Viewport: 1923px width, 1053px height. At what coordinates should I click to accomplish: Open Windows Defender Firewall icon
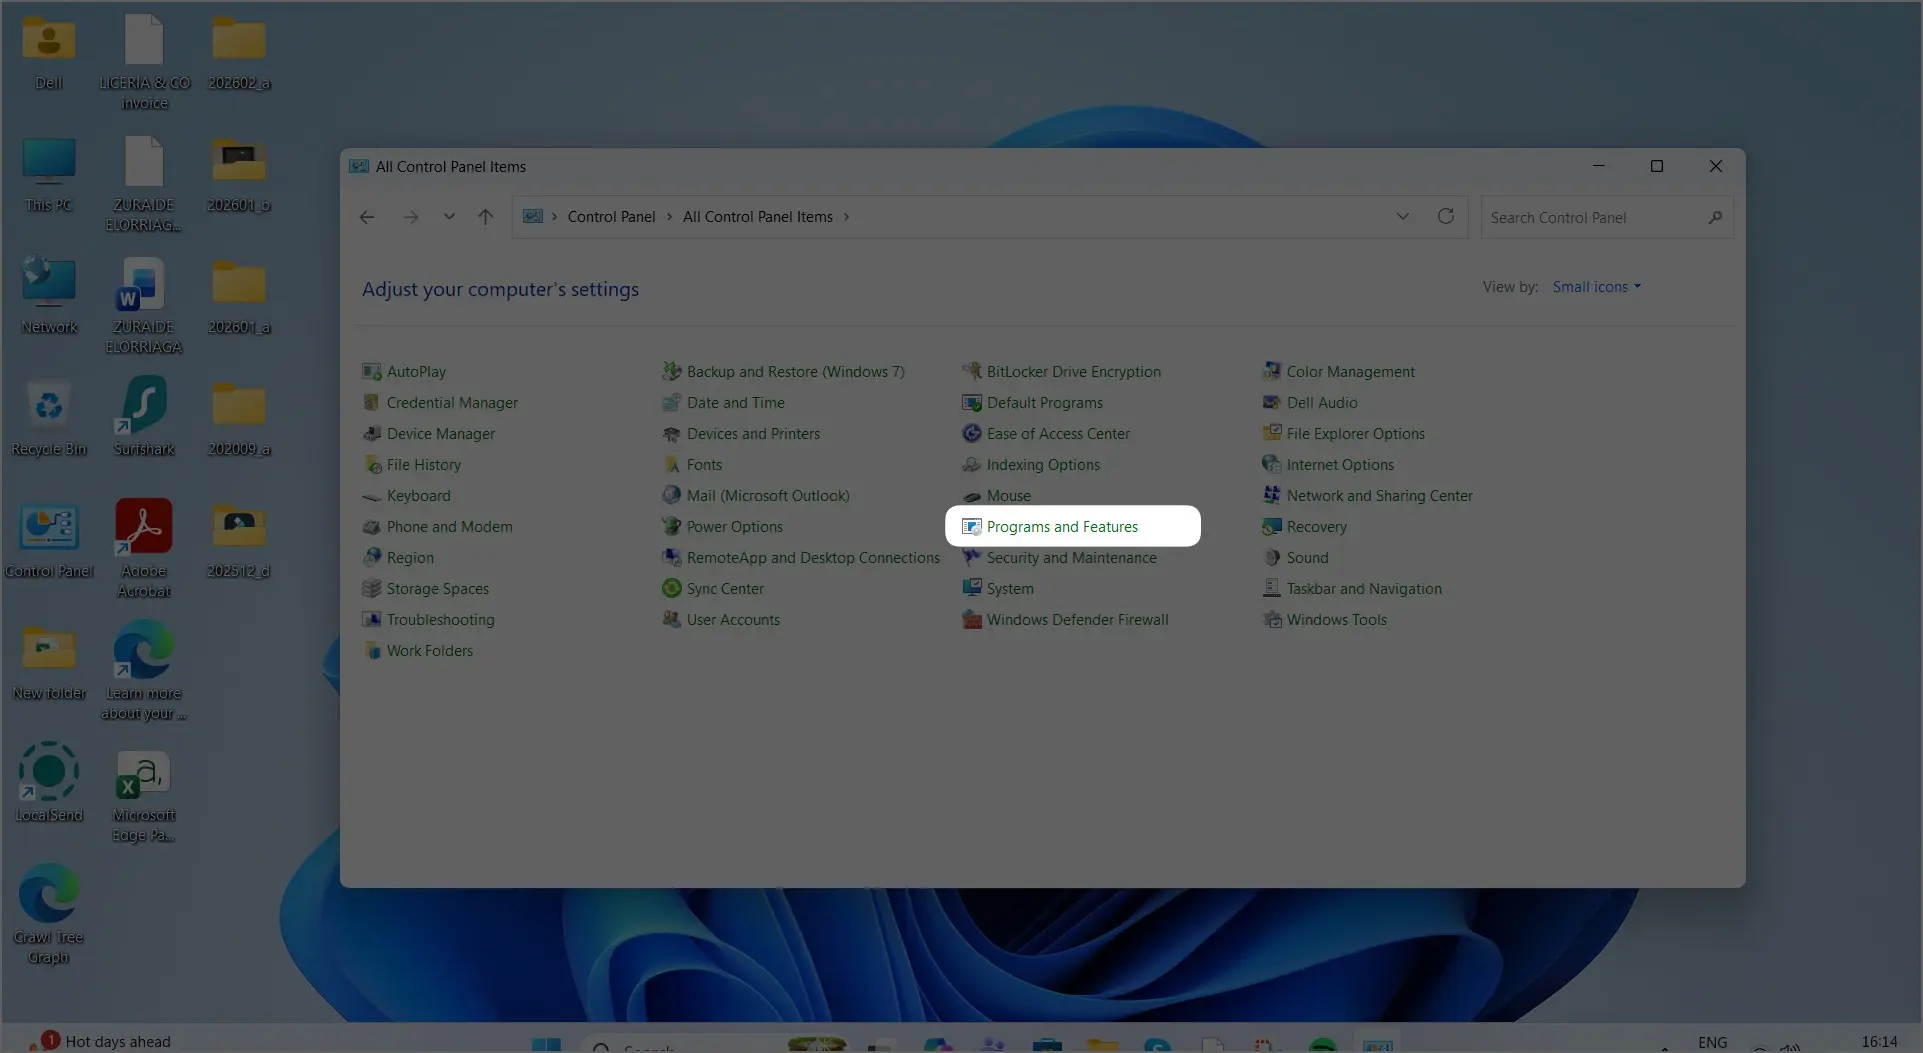[x=971, y=620]
